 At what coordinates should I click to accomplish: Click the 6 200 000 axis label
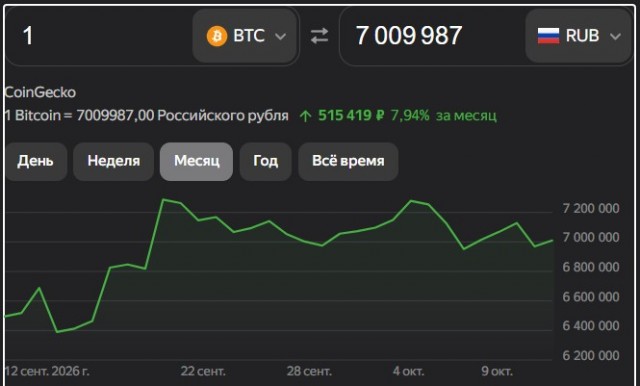click(x=591, y=356)
